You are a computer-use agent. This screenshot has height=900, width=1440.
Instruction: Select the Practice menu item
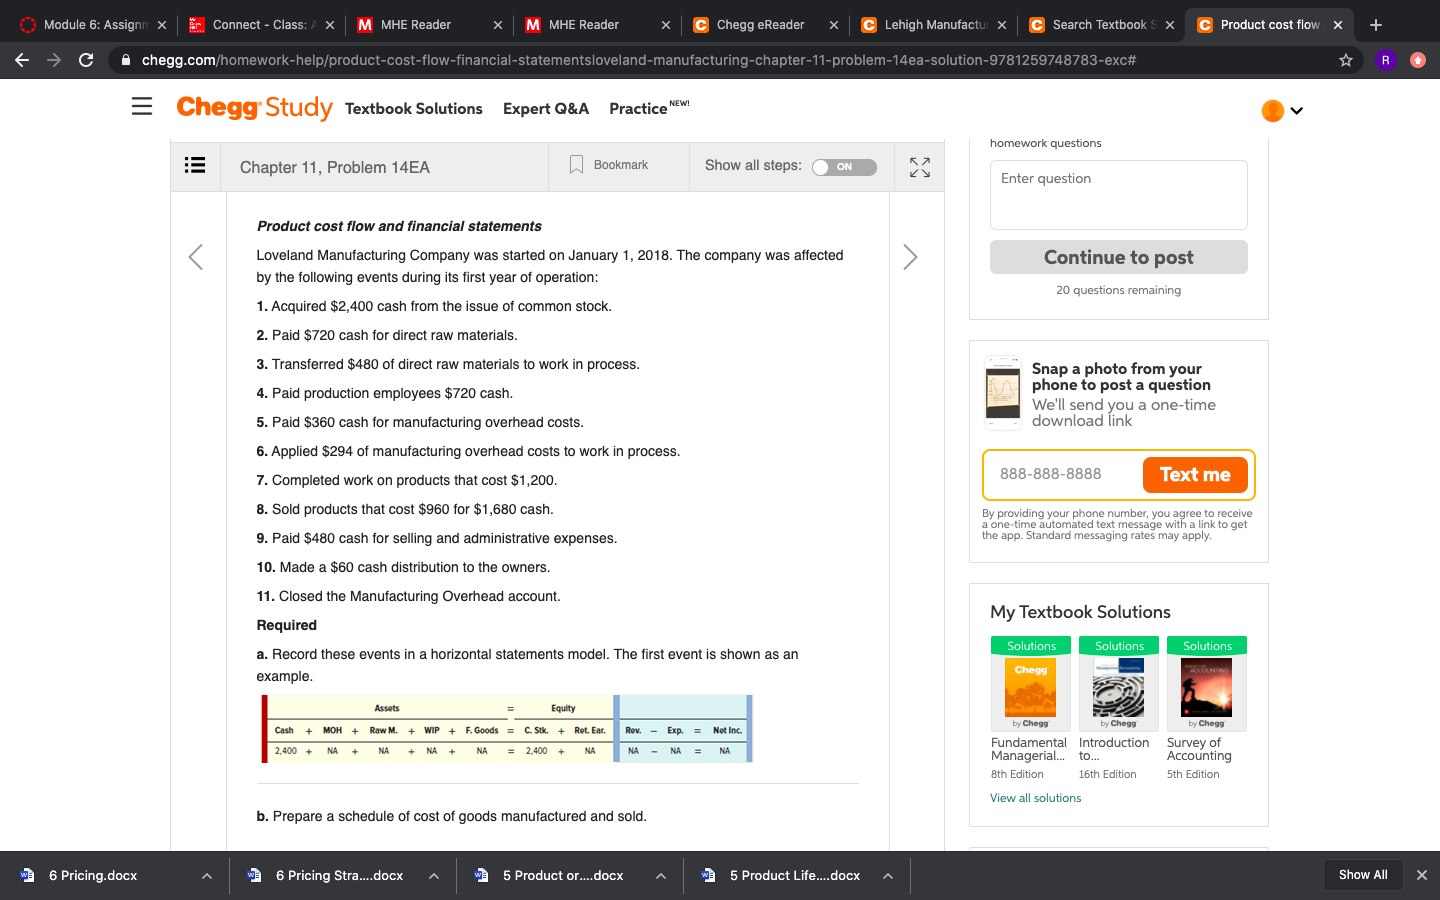pyautogui.click(x=636, y=108)
